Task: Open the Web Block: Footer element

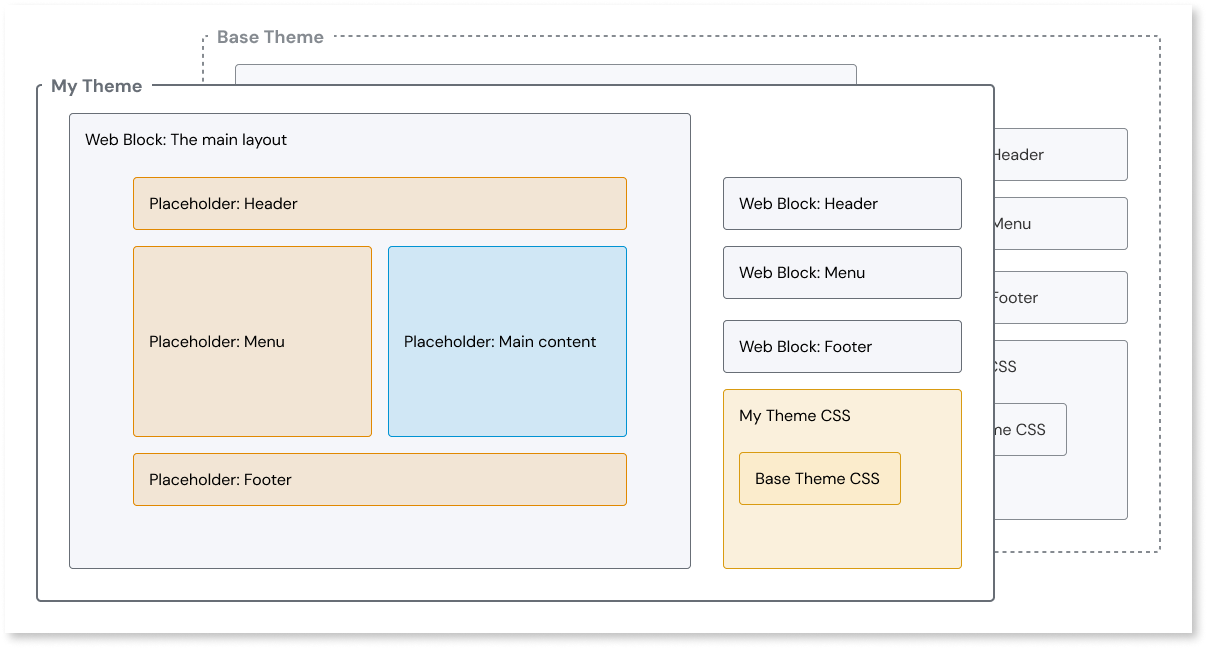Action: [x=841, y=346]
